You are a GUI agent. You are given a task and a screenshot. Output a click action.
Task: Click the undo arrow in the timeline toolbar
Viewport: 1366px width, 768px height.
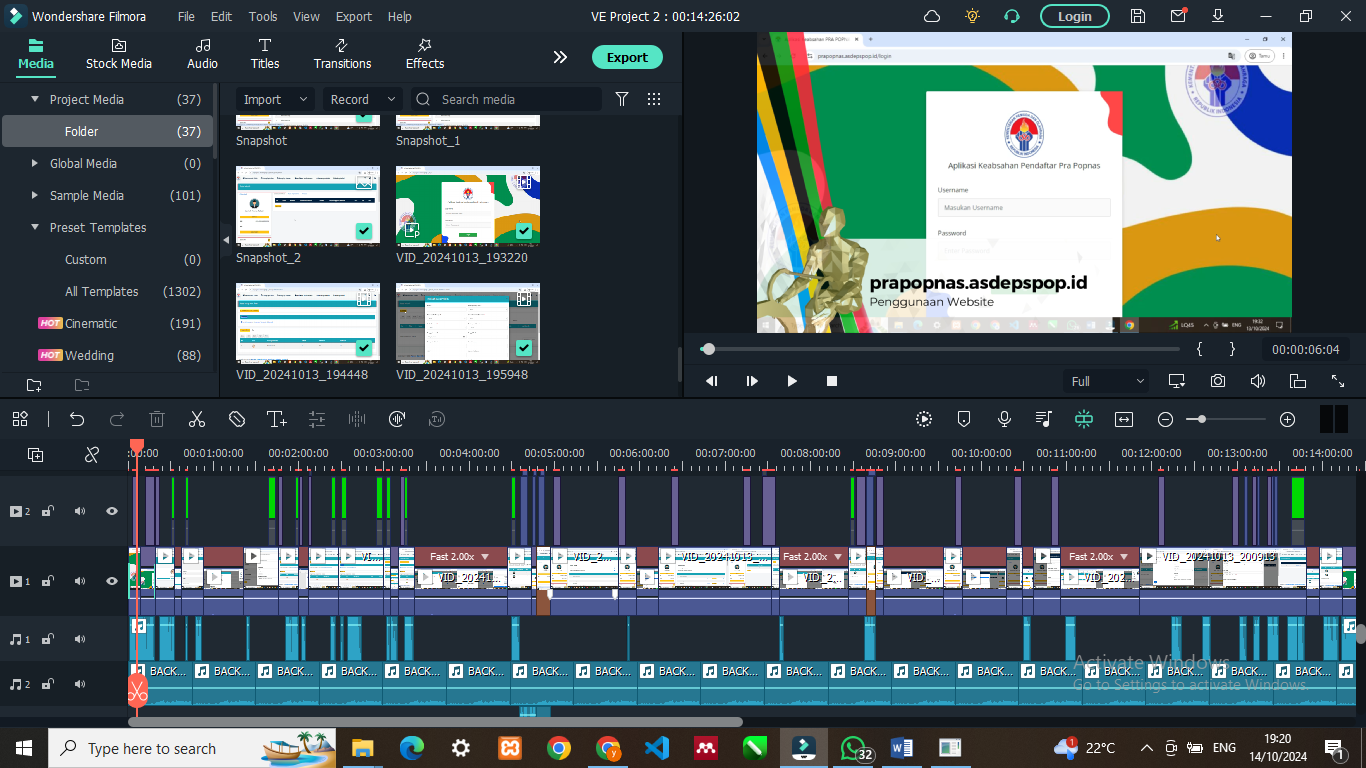pos(77,419)
